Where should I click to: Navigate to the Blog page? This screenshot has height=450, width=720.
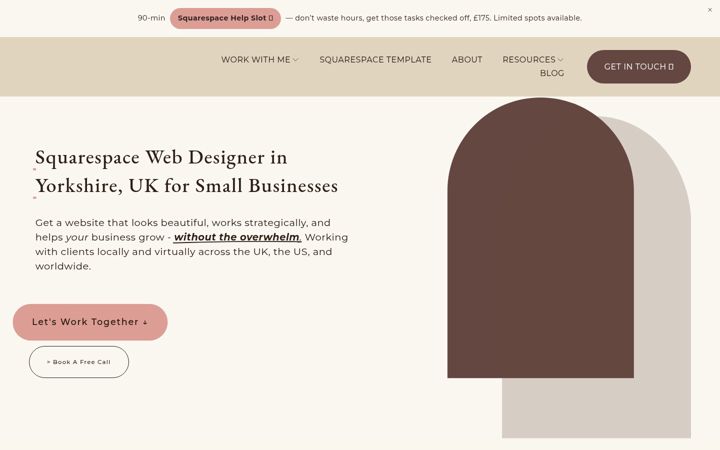pos(552,73)
